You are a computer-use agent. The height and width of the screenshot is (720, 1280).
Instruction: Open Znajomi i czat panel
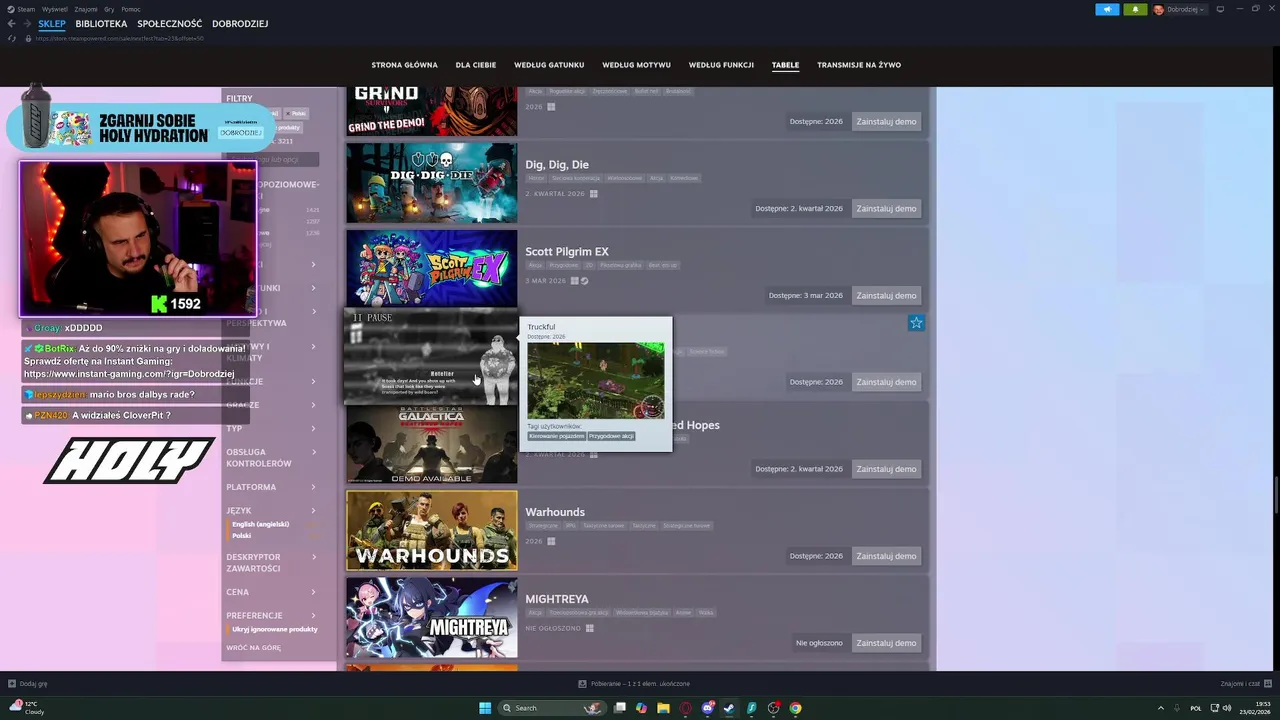click(x=1245, y=684)
